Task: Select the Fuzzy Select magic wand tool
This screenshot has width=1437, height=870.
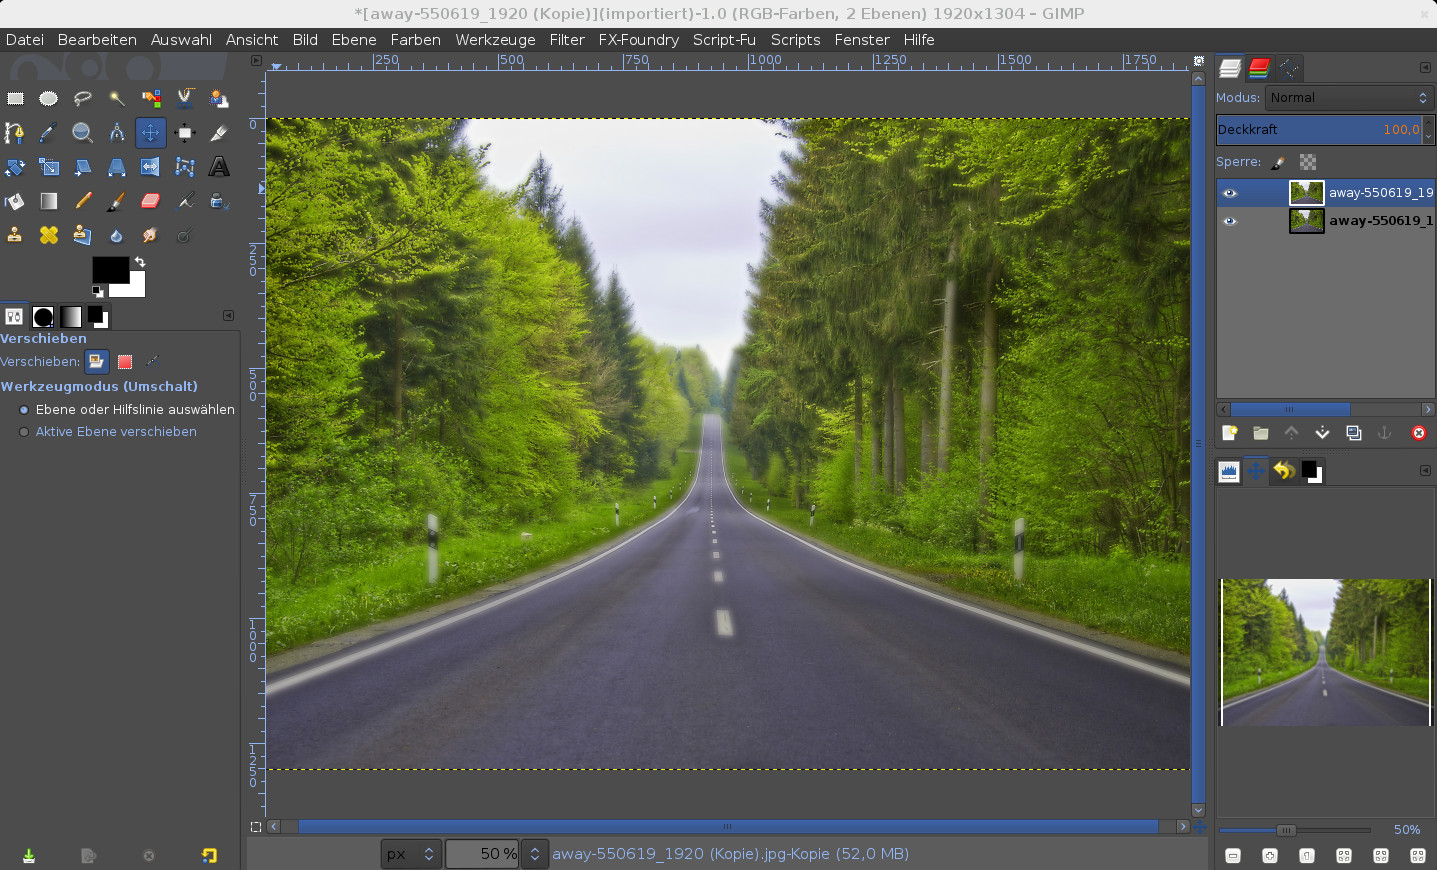Action: click(117, 98)
